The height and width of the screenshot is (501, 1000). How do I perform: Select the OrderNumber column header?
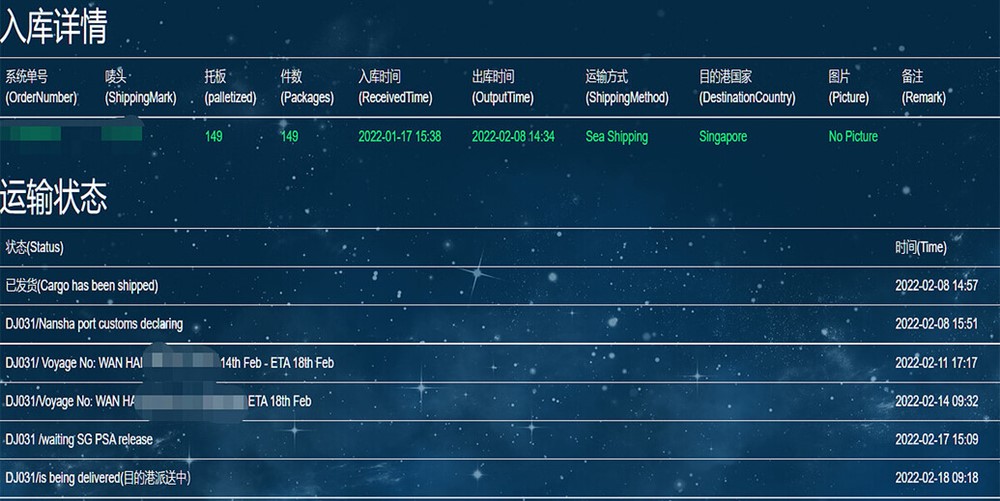click(x=41, y=87)
